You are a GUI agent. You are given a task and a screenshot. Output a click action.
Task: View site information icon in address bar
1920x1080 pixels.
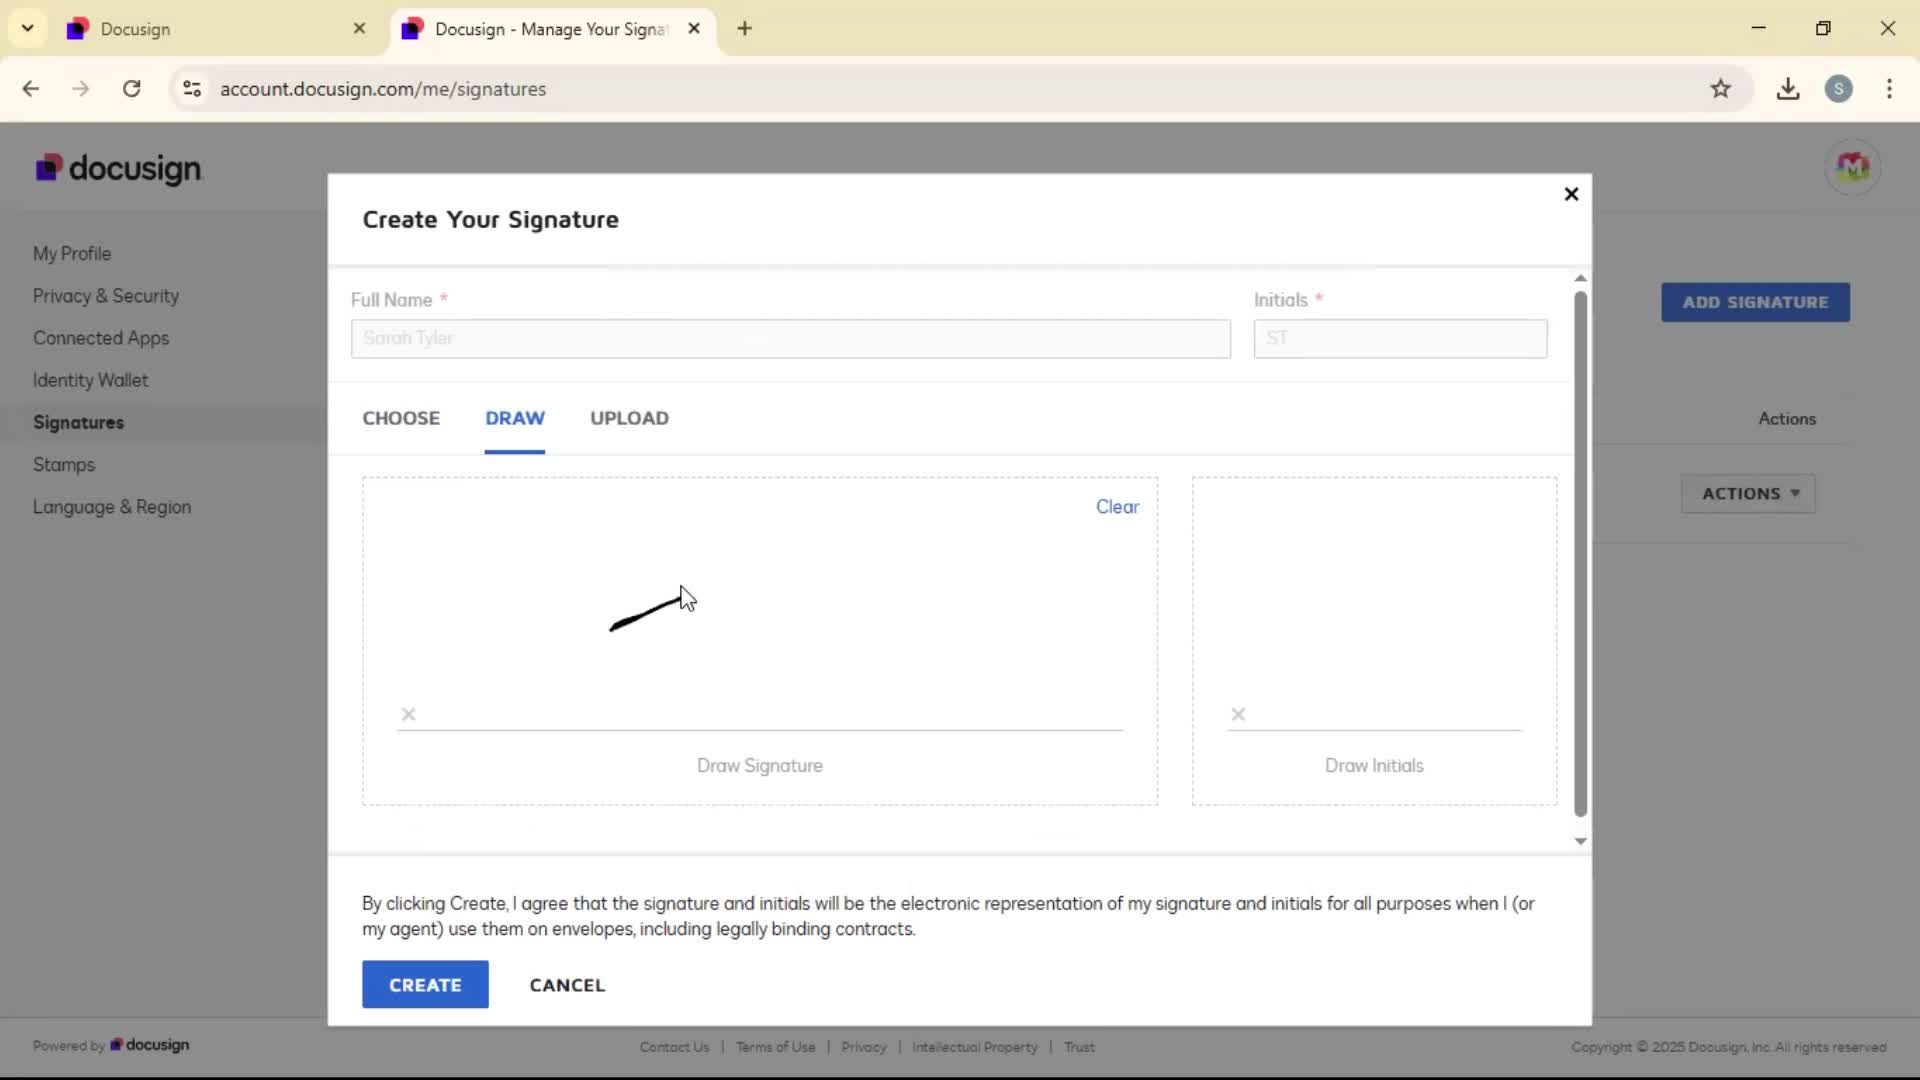192,89
